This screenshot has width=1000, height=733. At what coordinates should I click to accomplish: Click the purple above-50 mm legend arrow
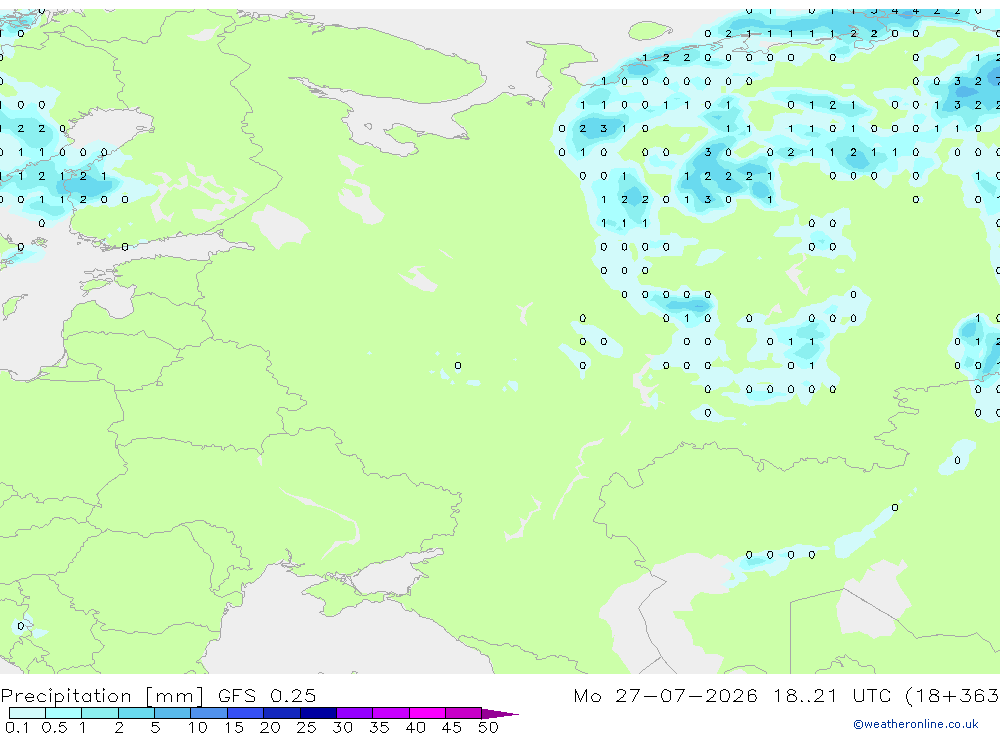pos(500,713)
